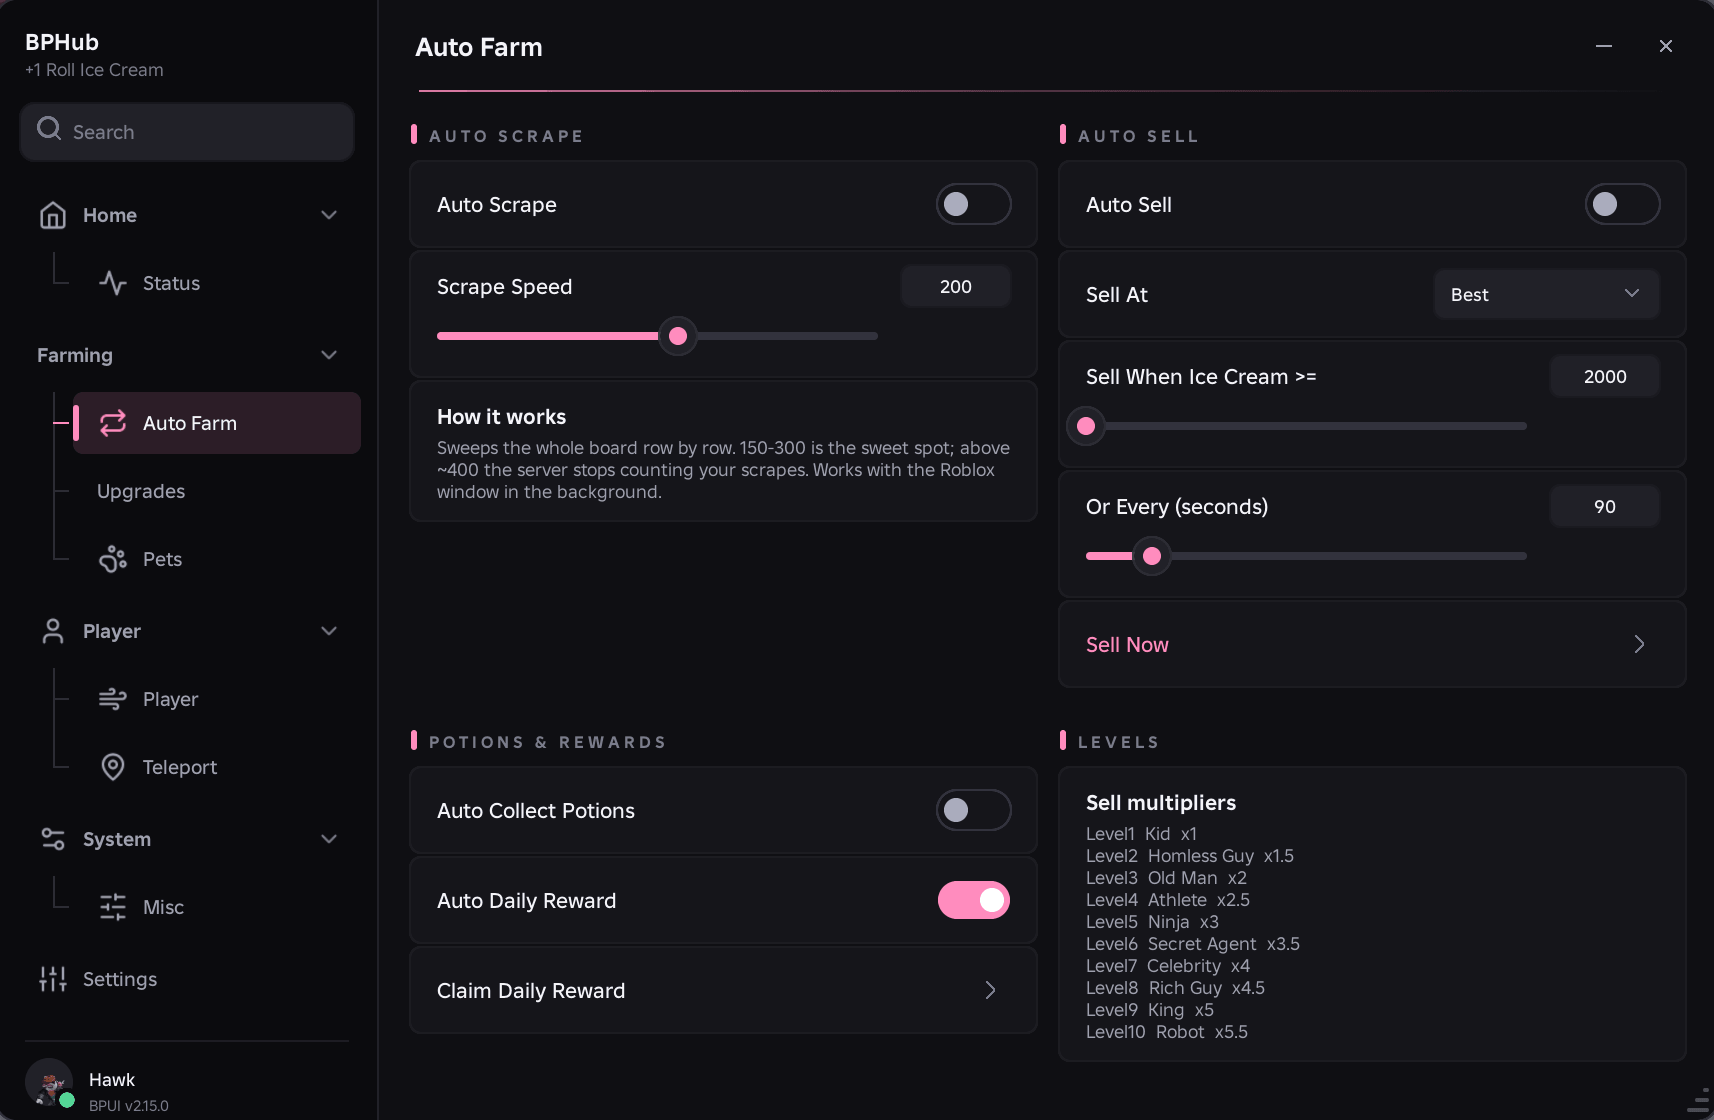Click the Sell Now arrow icon
This screenshot has width=1714, height=1120.
coord(1639,644)
